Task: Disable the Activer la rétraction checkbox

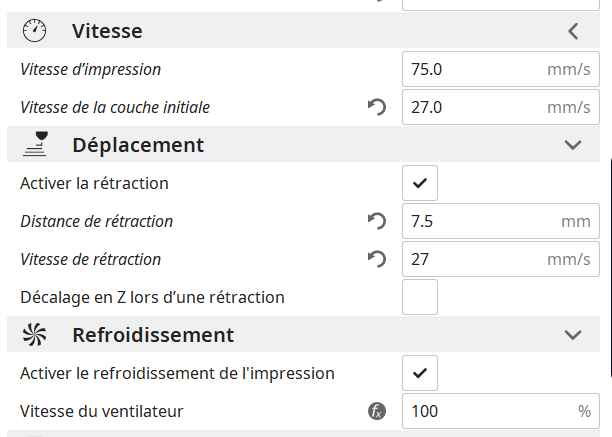Action: (420, 183)
